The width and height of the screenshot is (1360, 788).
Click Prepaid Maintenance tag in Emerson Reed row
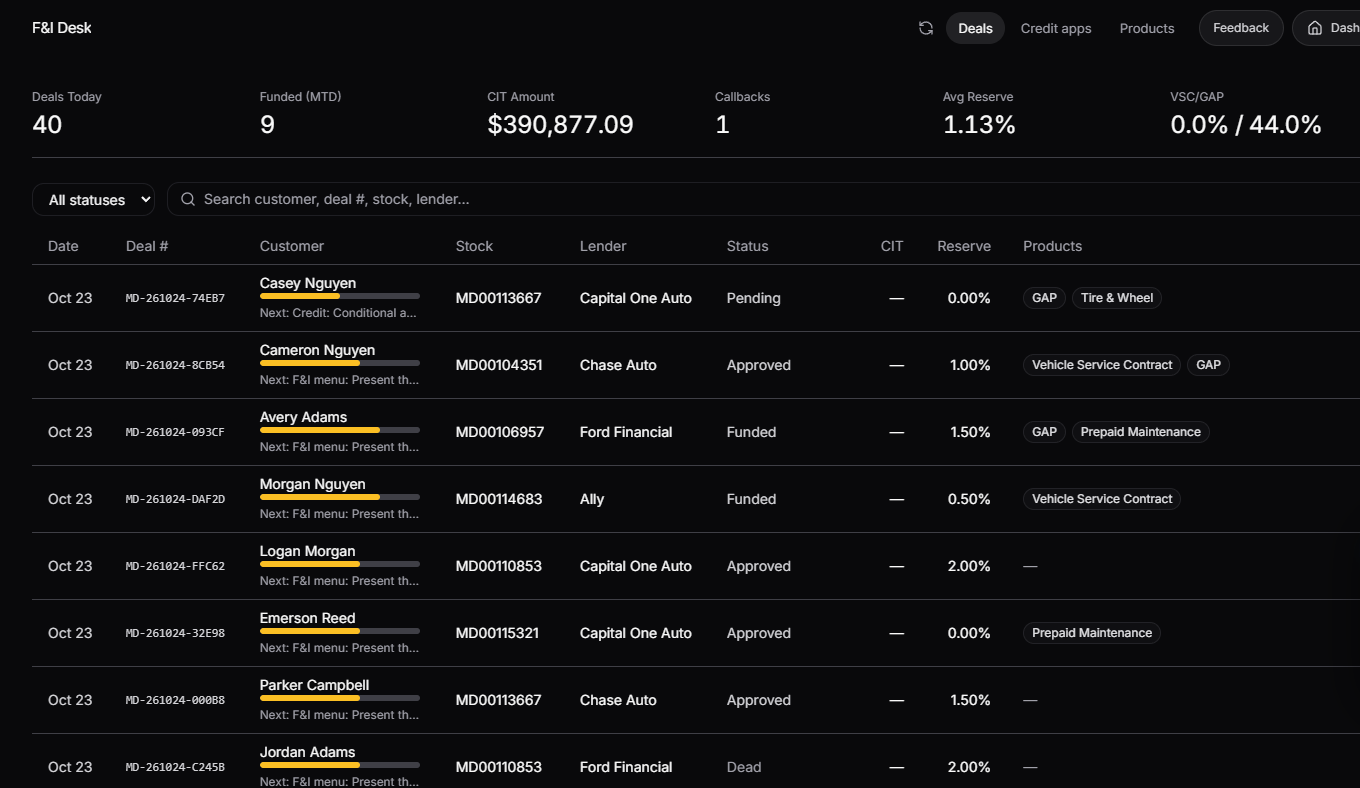(x=1092, y=633)
